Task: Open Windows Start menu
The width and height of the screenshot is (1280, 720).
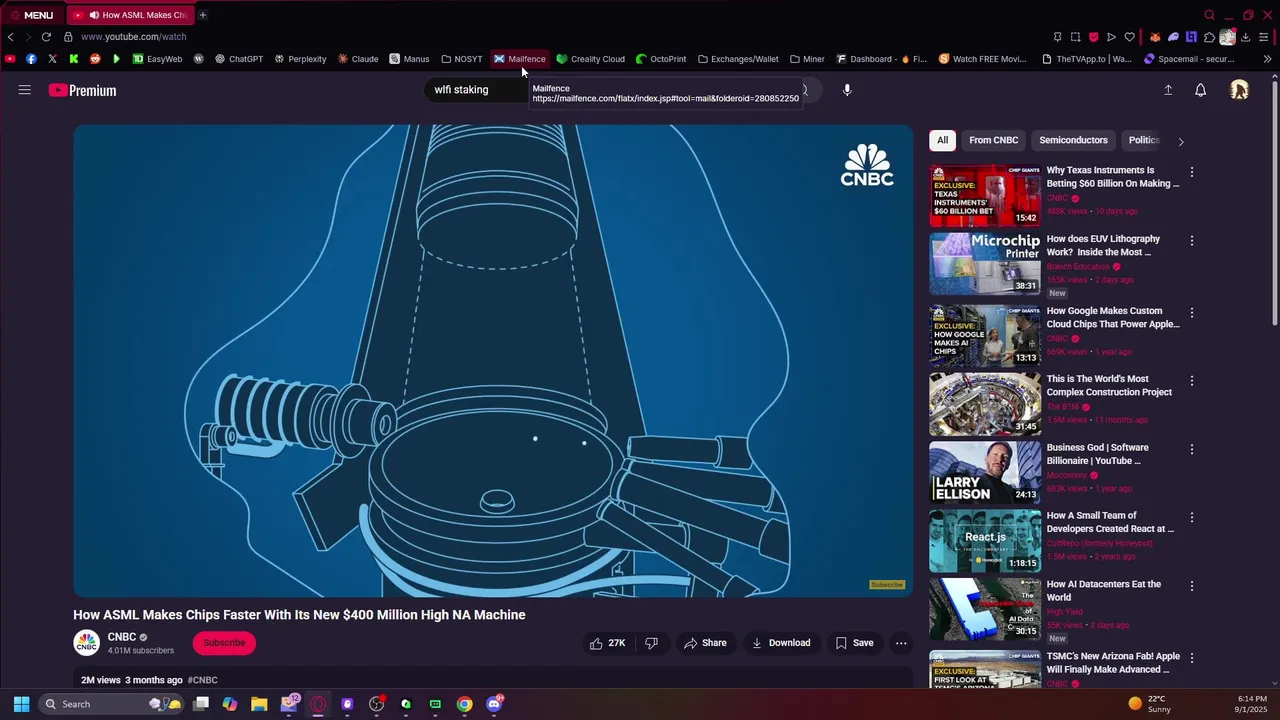Action: [x=21, y=704]
